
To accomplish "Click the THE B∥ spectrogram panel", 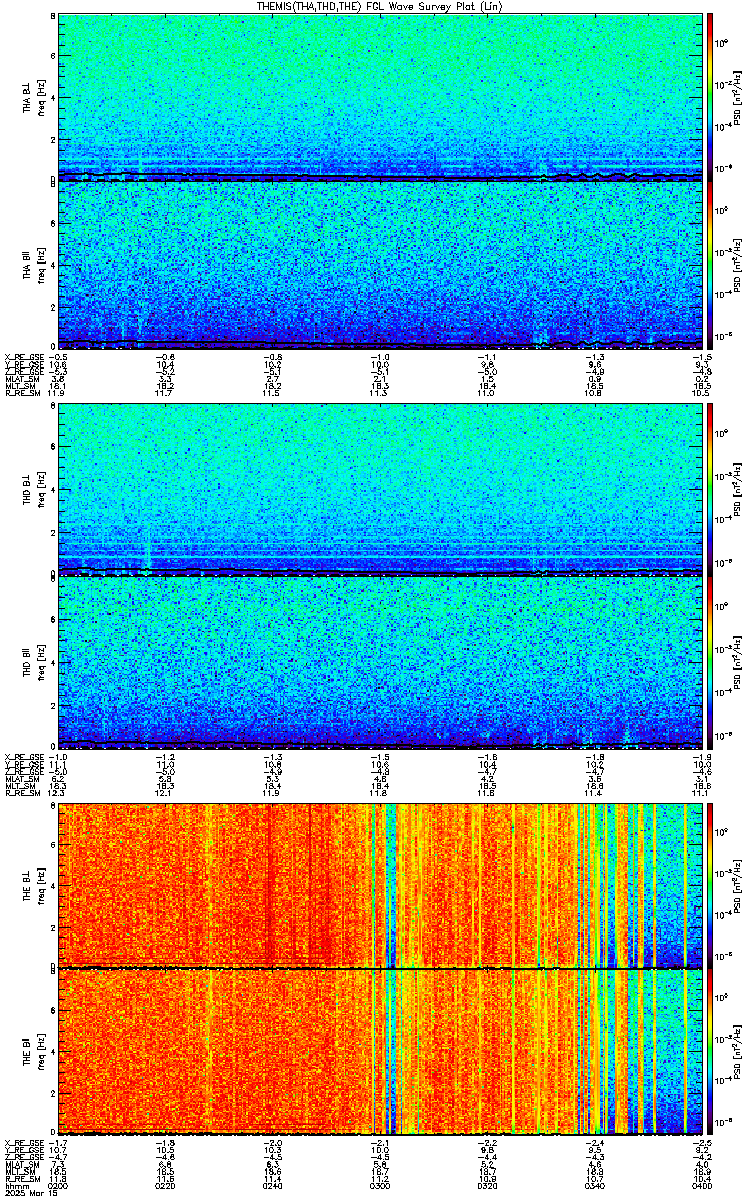I will point(378,1052).
